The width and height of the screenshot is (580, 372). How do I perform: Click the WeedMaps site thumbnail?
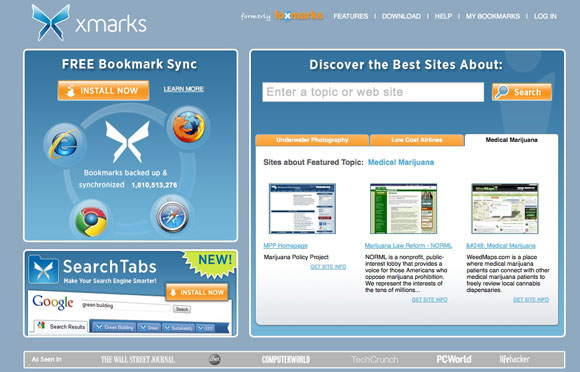[505, 209]
